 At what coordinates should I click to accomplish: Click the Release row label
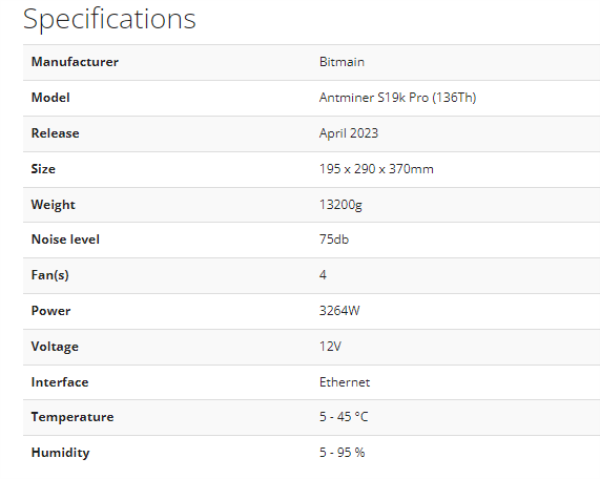coord(55,133)
